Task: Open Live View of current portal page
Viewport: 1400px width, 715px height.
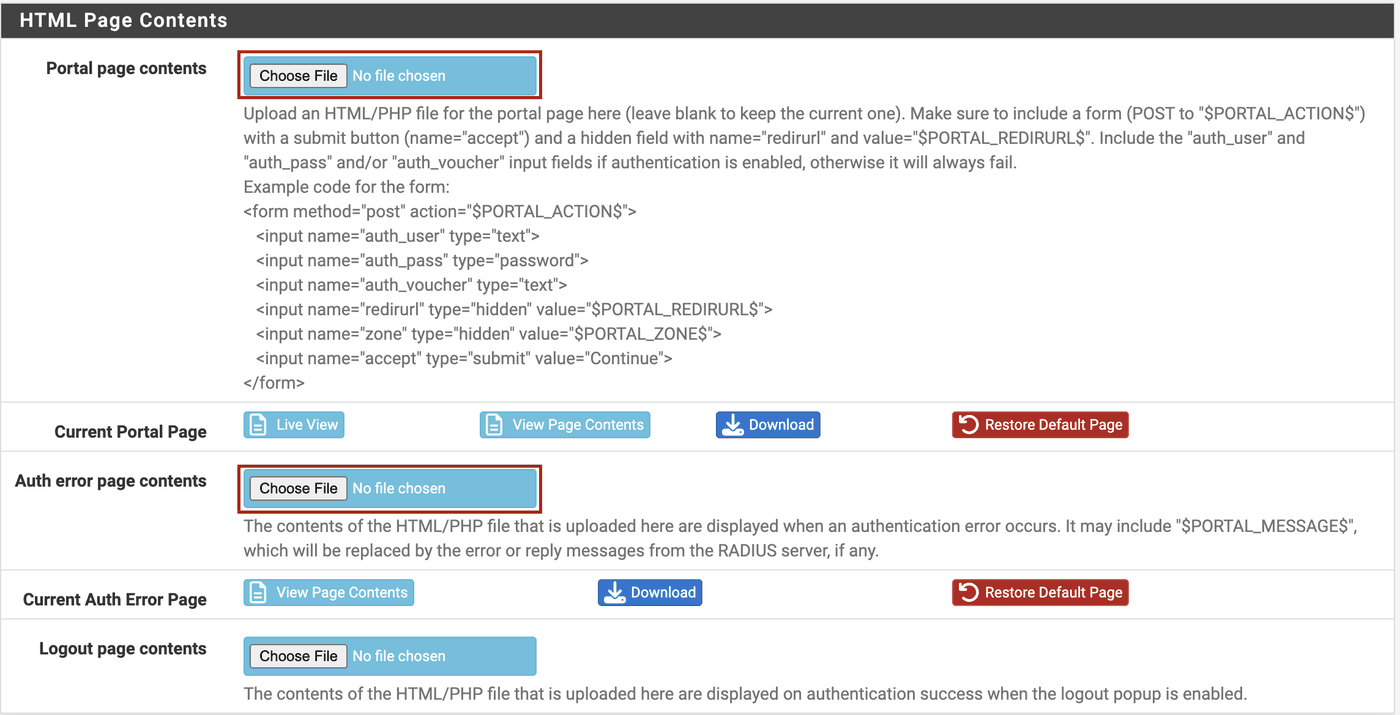Action: coord(294,425)
